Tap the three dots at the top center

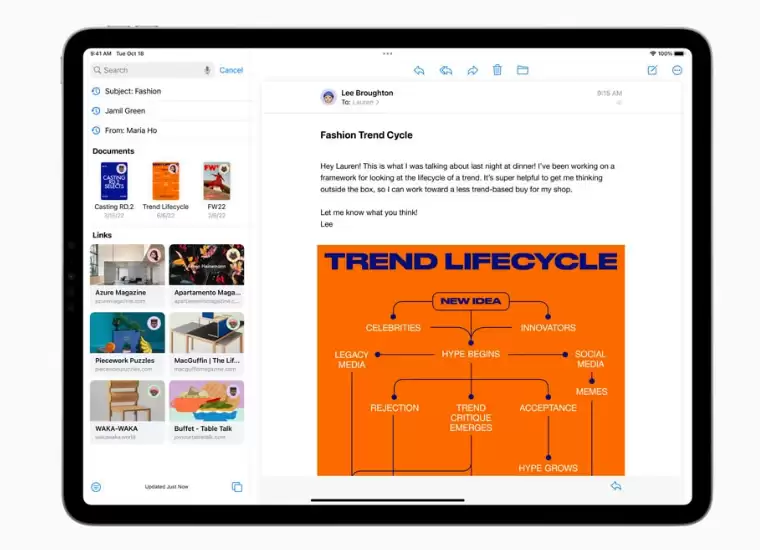pyautogui.click(x=387, y=54)
